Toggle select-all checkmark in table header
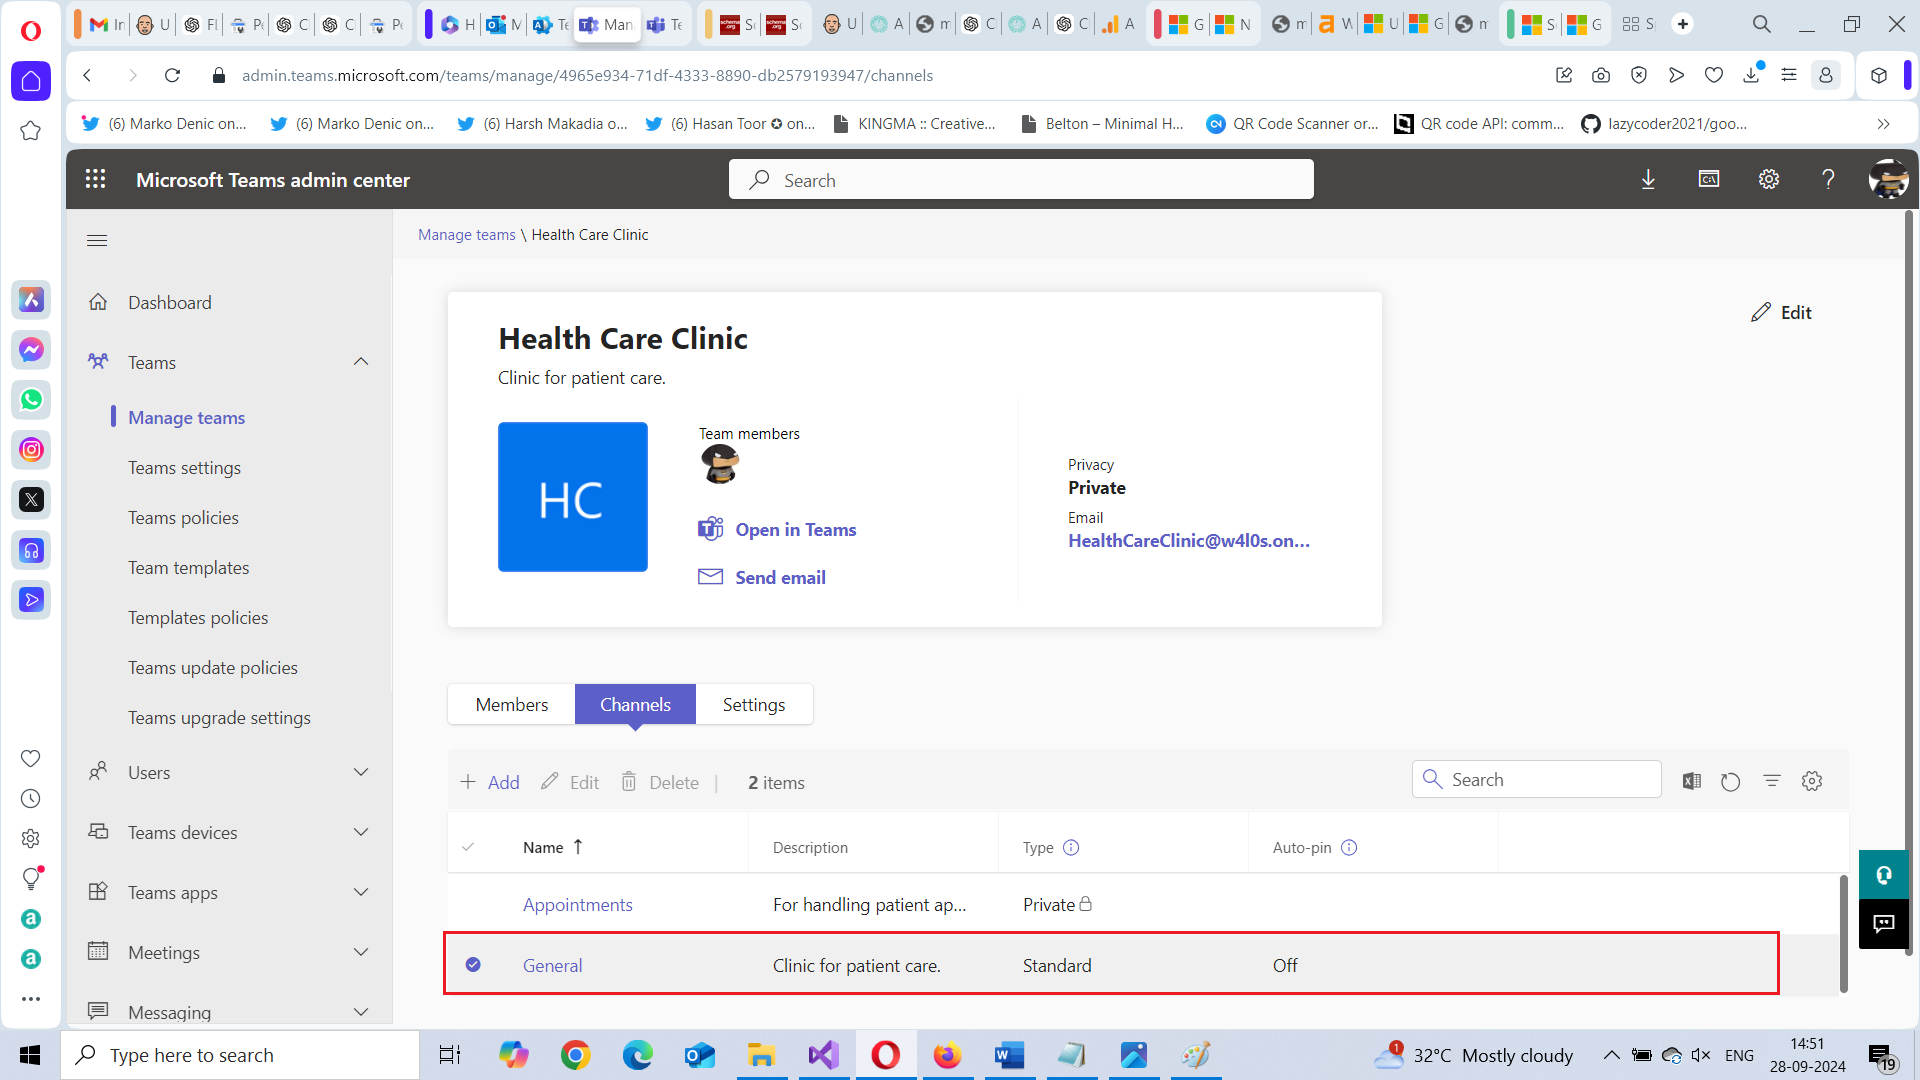 click(x=468, y=847)
